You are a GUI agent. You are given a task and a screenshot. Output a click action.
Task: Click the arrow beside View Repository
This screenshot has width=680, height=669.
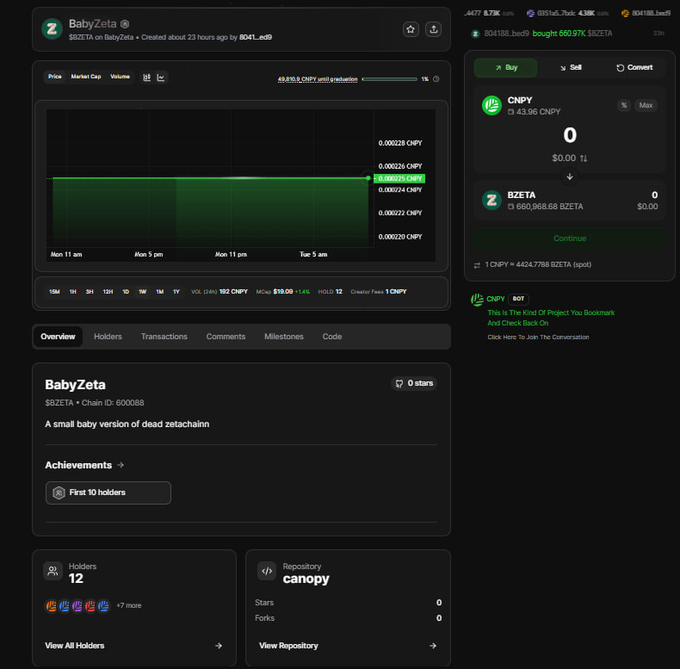[433, 646]
